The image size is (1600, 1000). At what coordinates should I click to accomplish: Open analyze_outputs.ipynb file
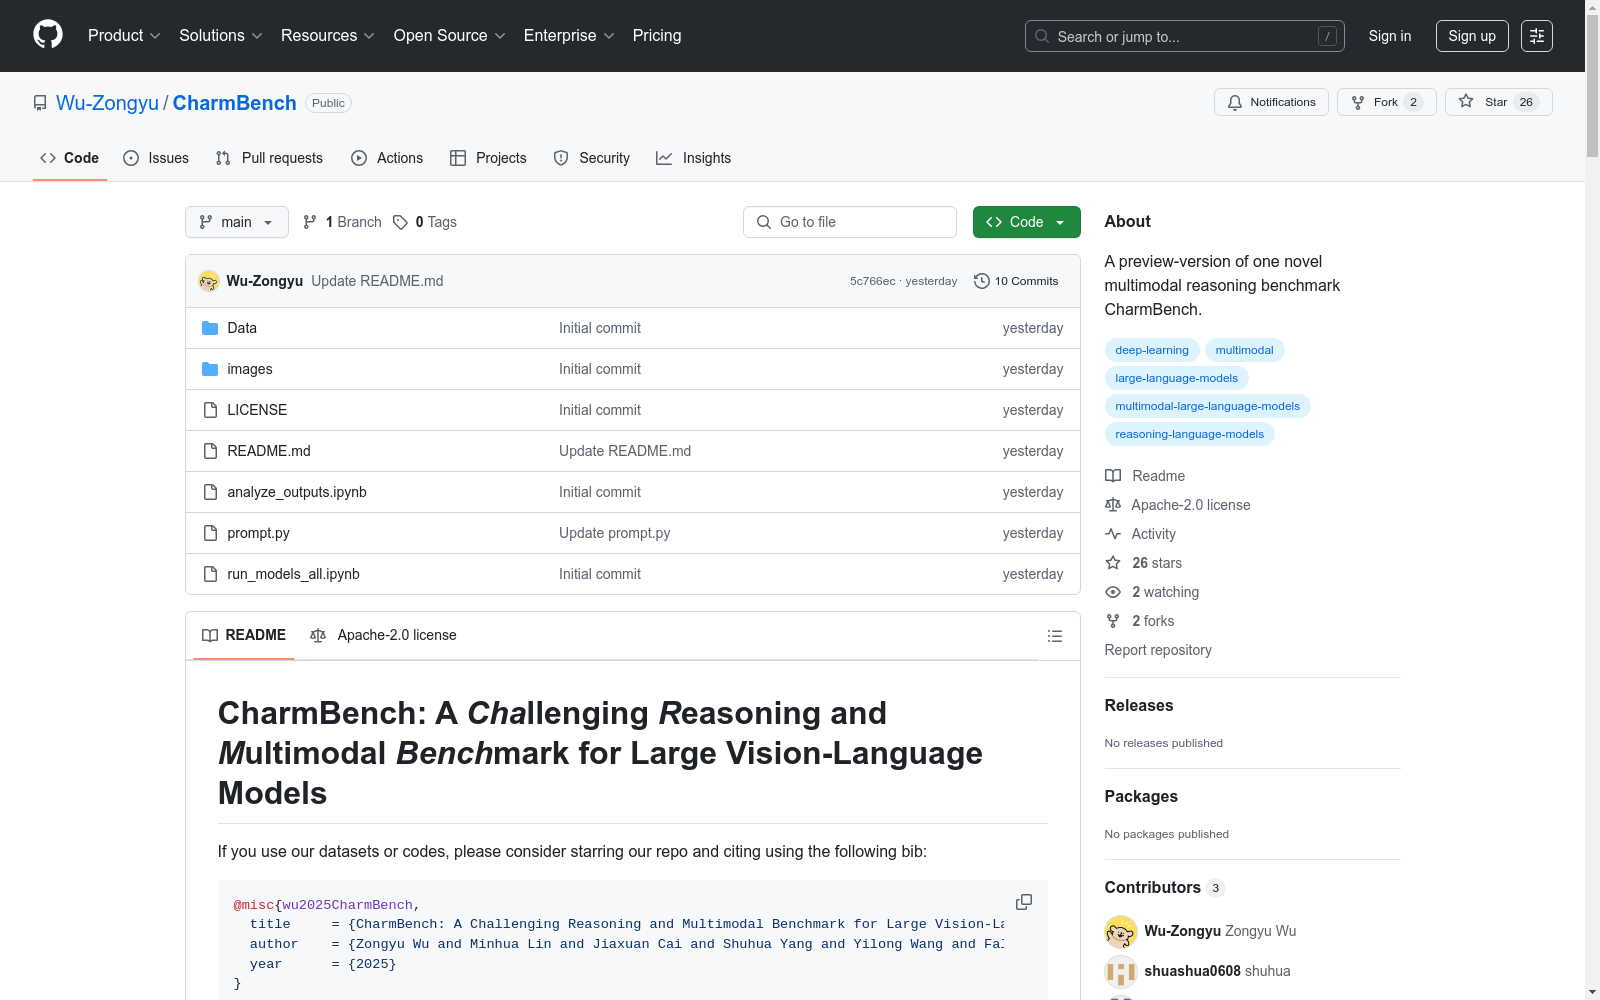click(297, 492)
